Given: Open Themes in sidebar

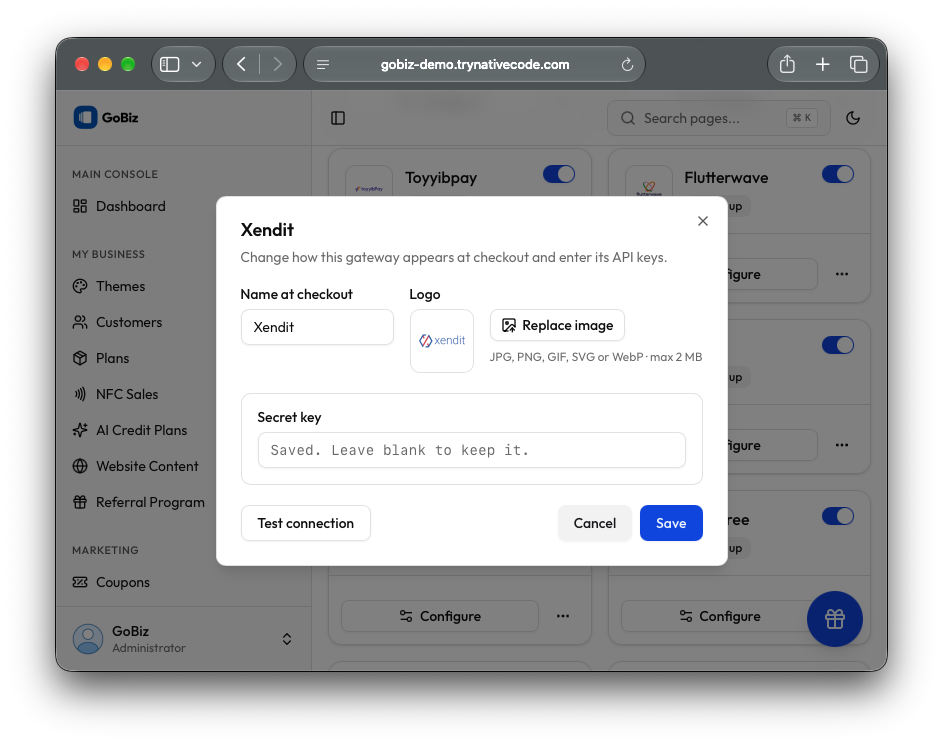Looking at the screenshot, I should pyautogui.click(x=120, y=286).
